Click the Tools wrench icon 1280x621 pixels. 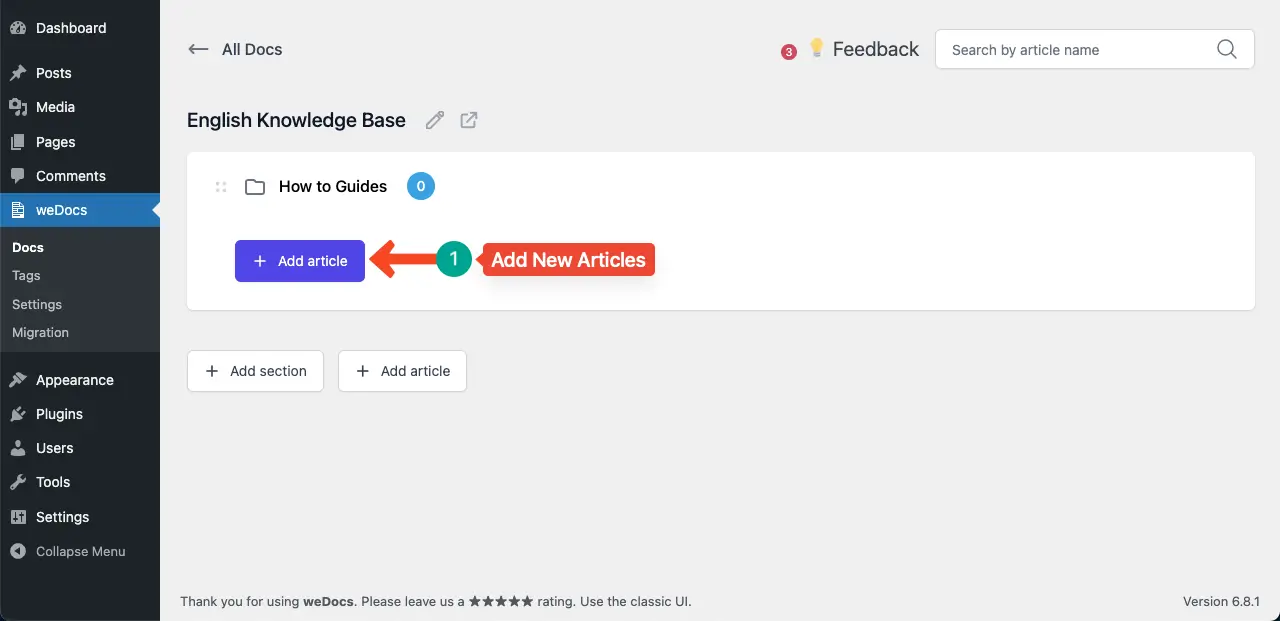(18, 482)
